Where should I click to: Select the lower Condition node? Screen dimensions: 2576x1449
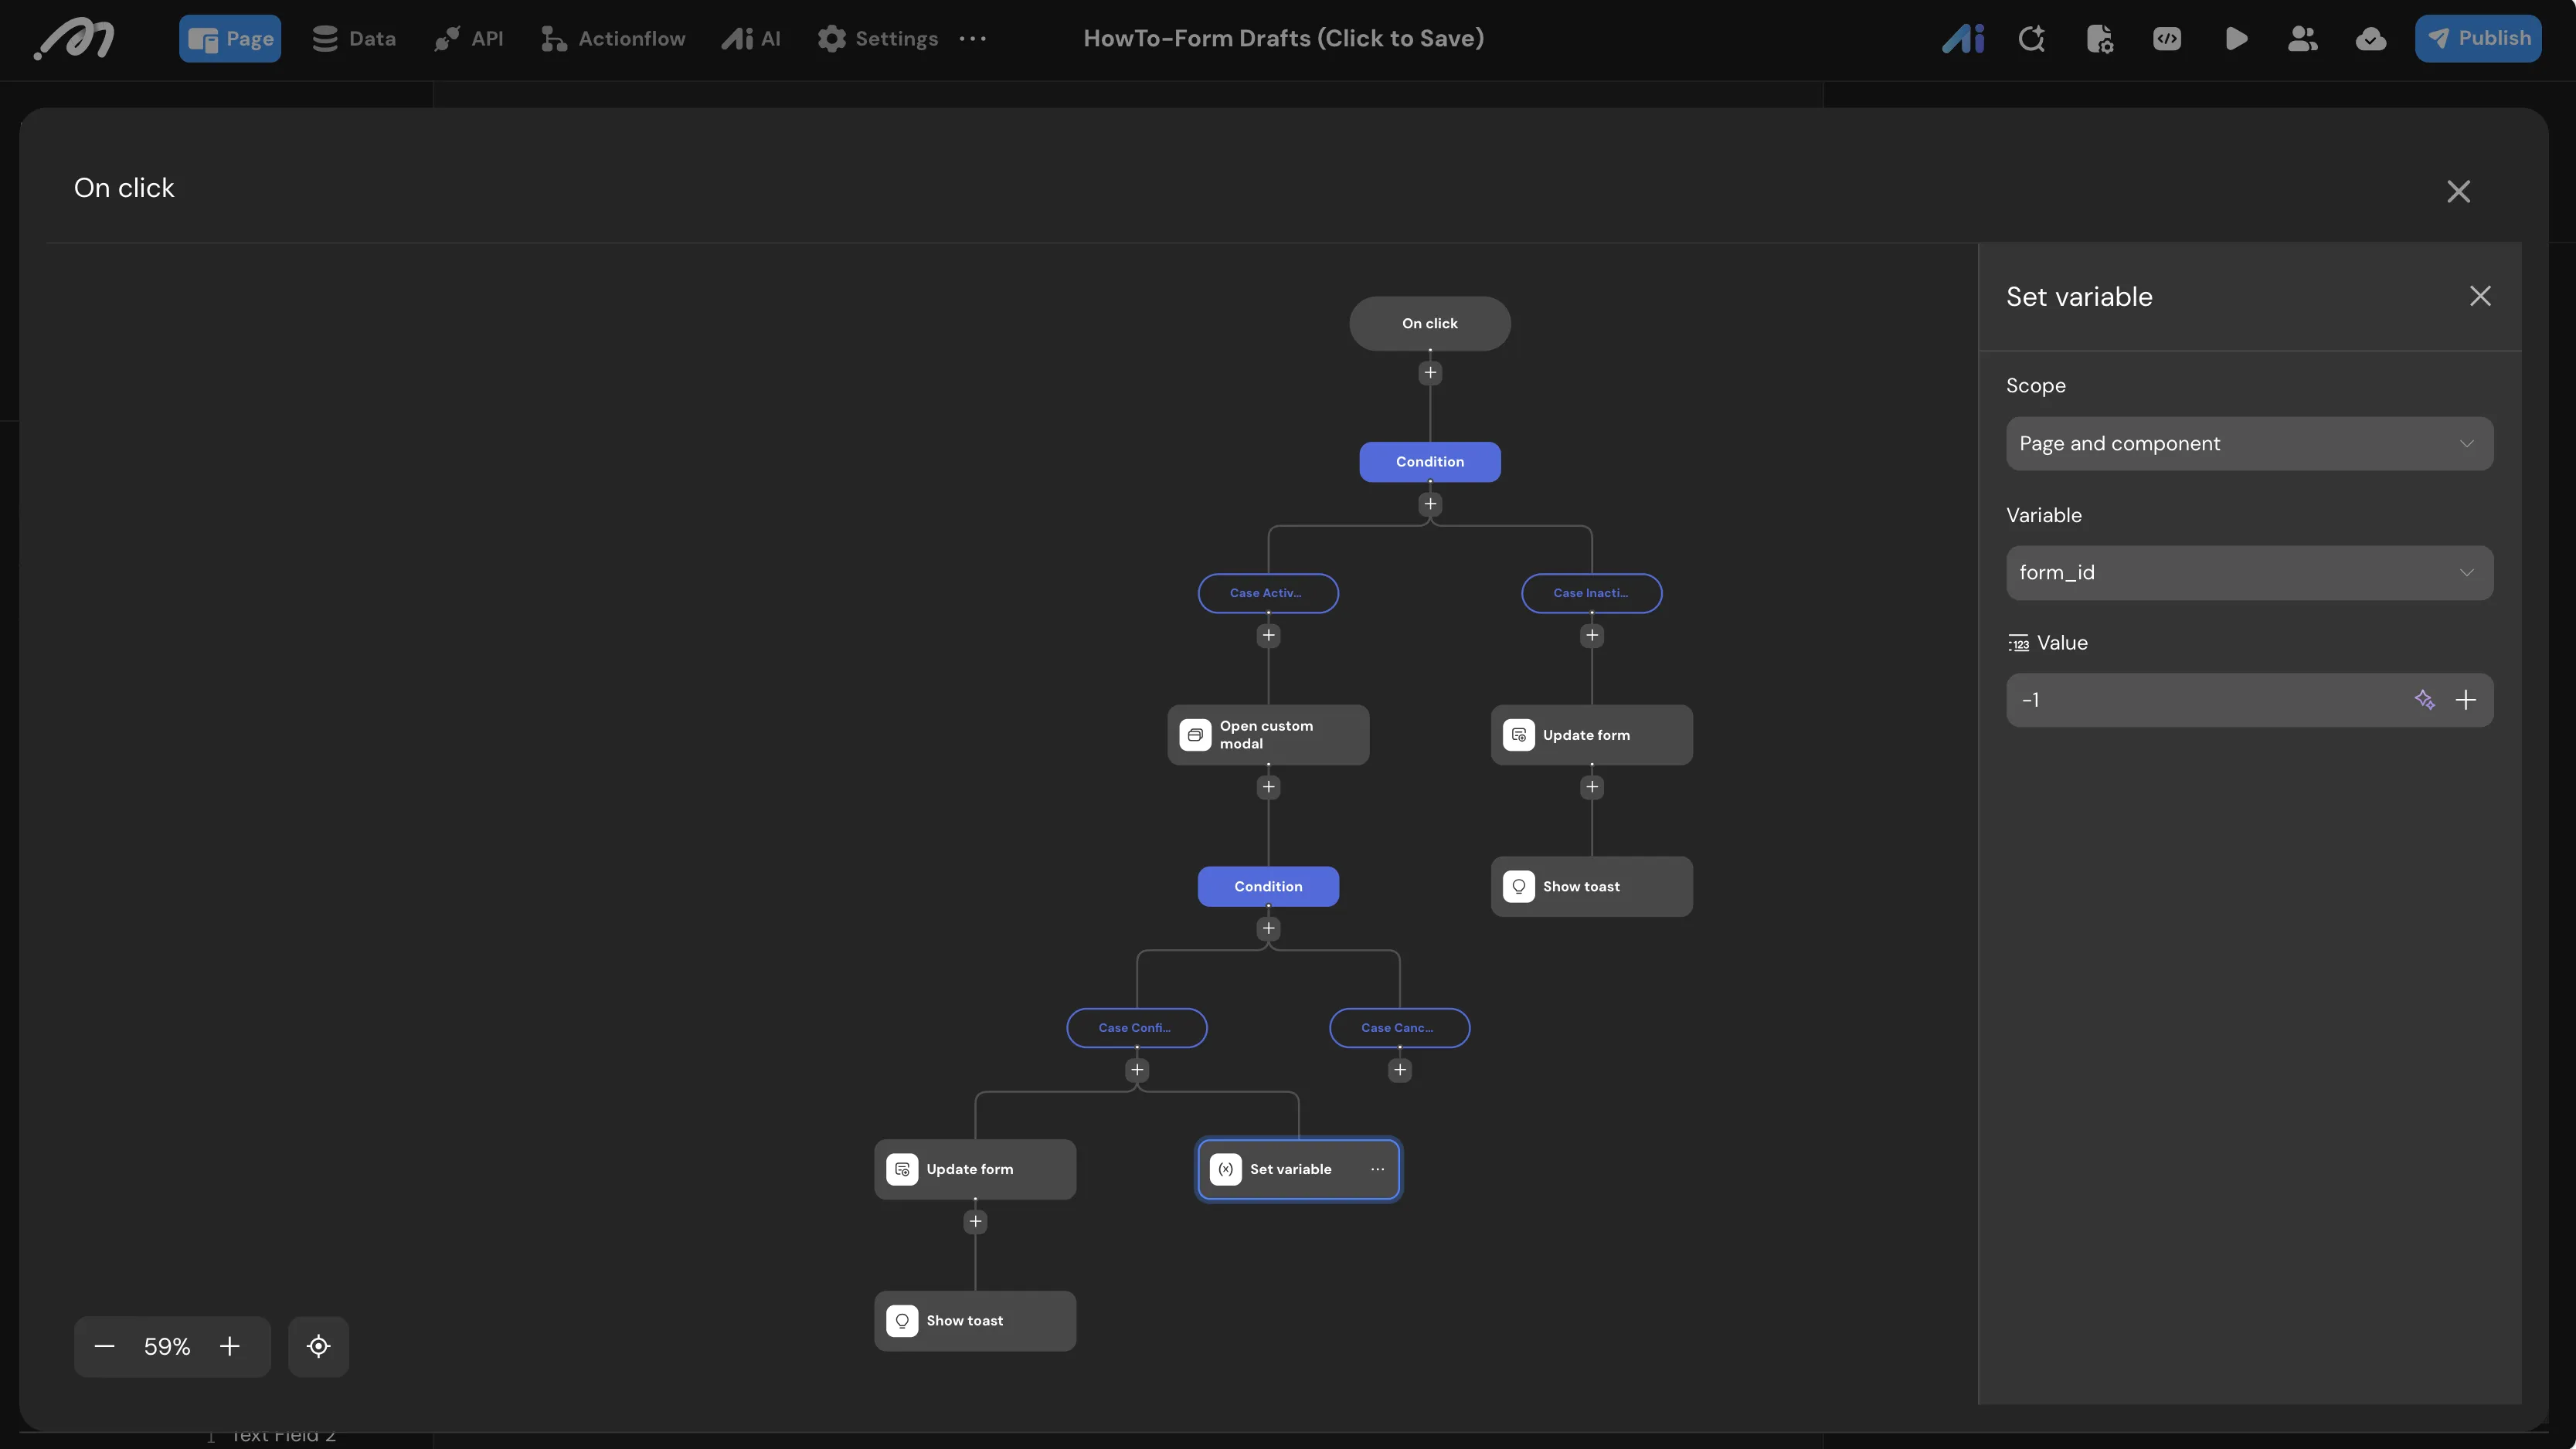pyautogui.click(x=1268, y=886)
